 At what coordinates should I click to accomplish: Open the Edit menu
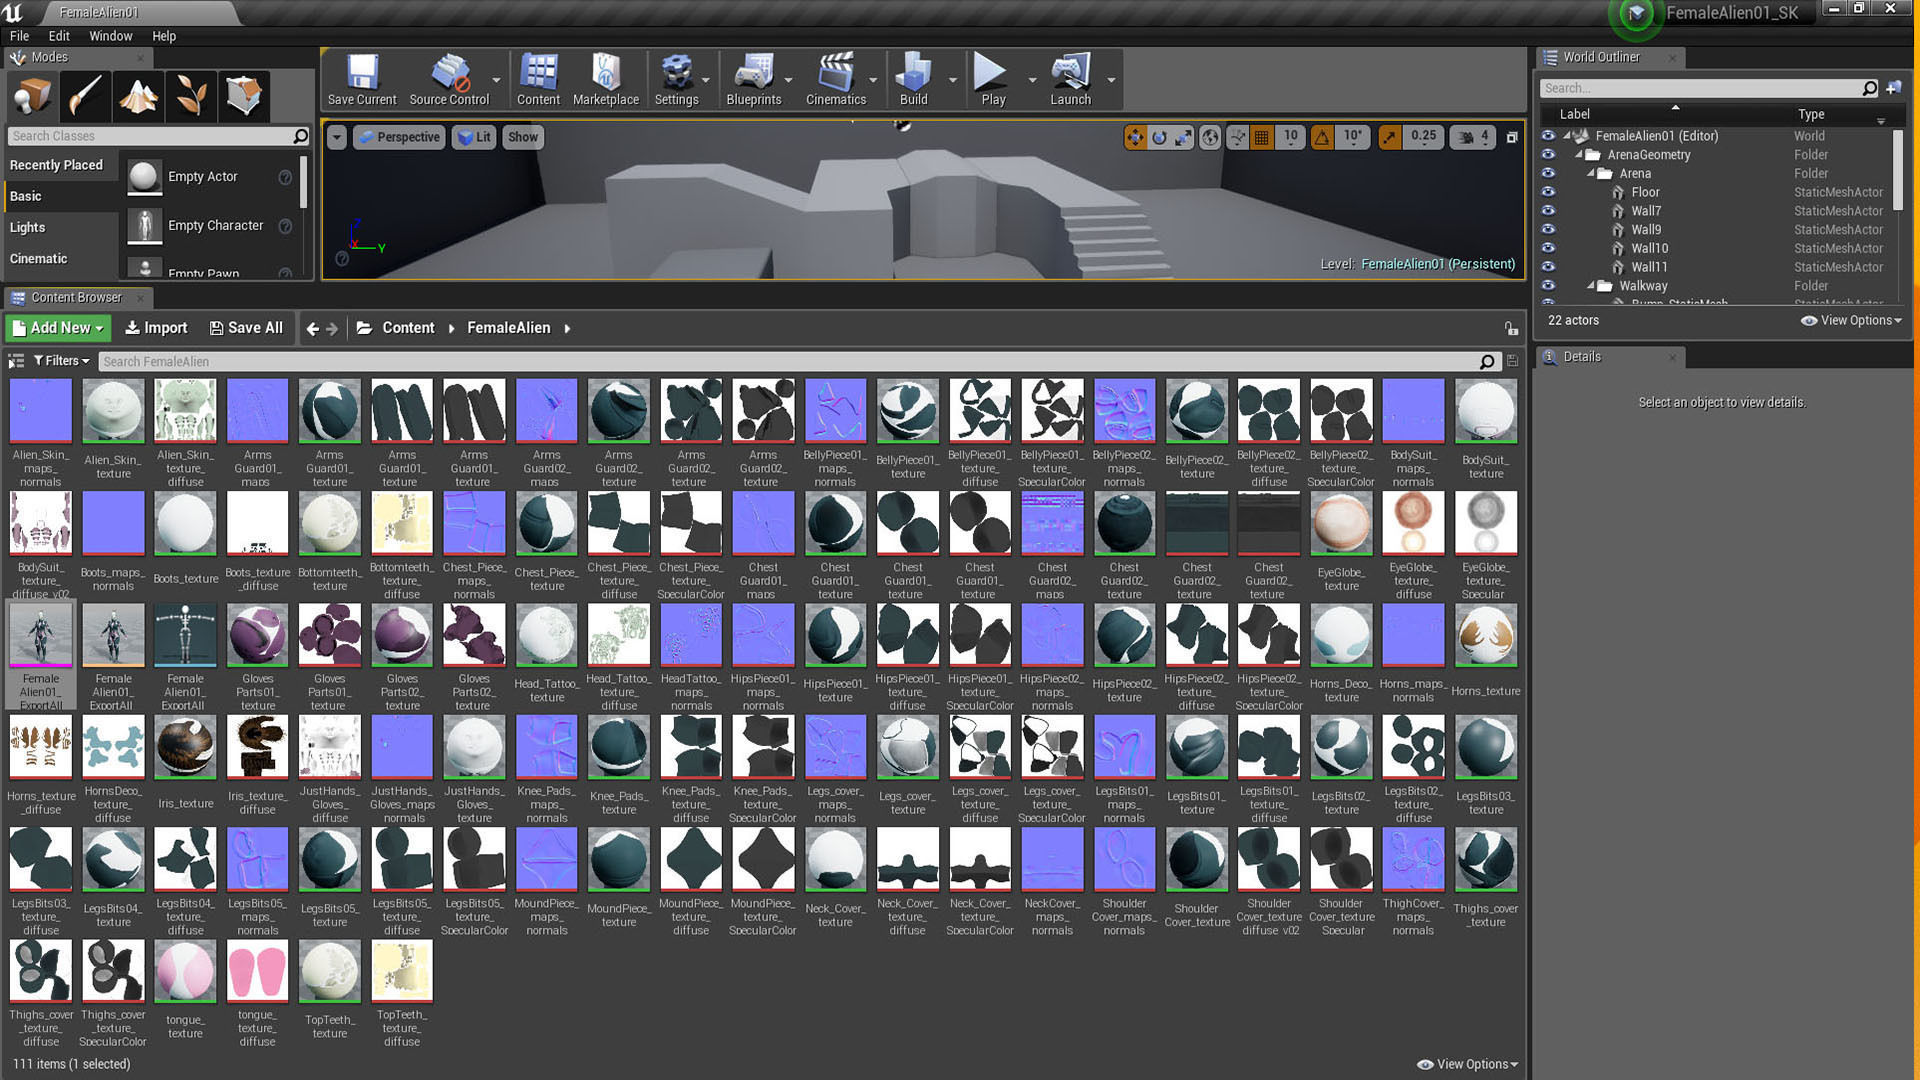point(59,36)
